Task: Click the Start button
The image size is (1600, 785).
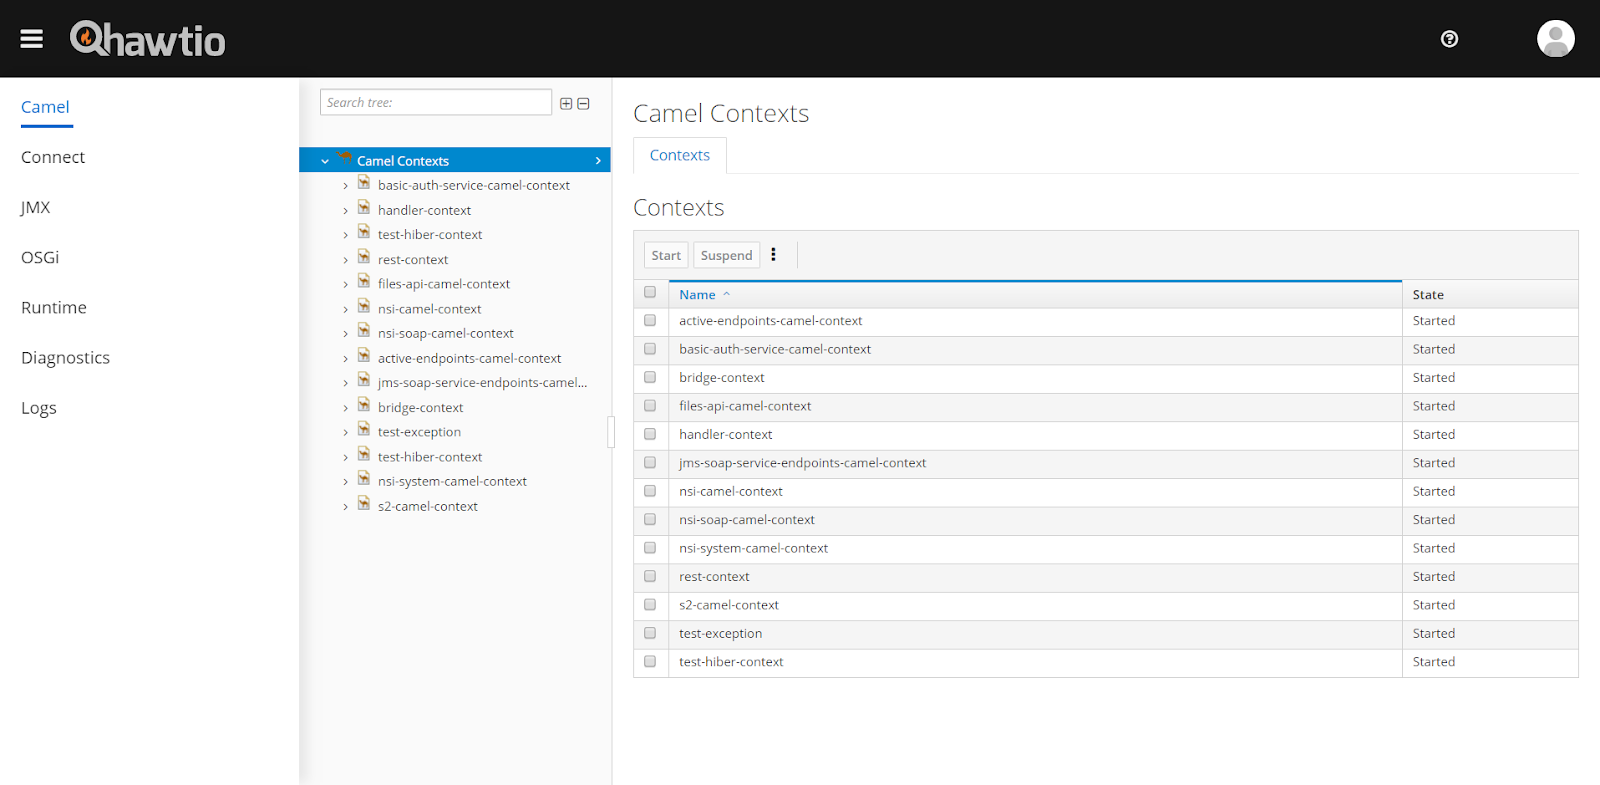Action: pos(666,255)
